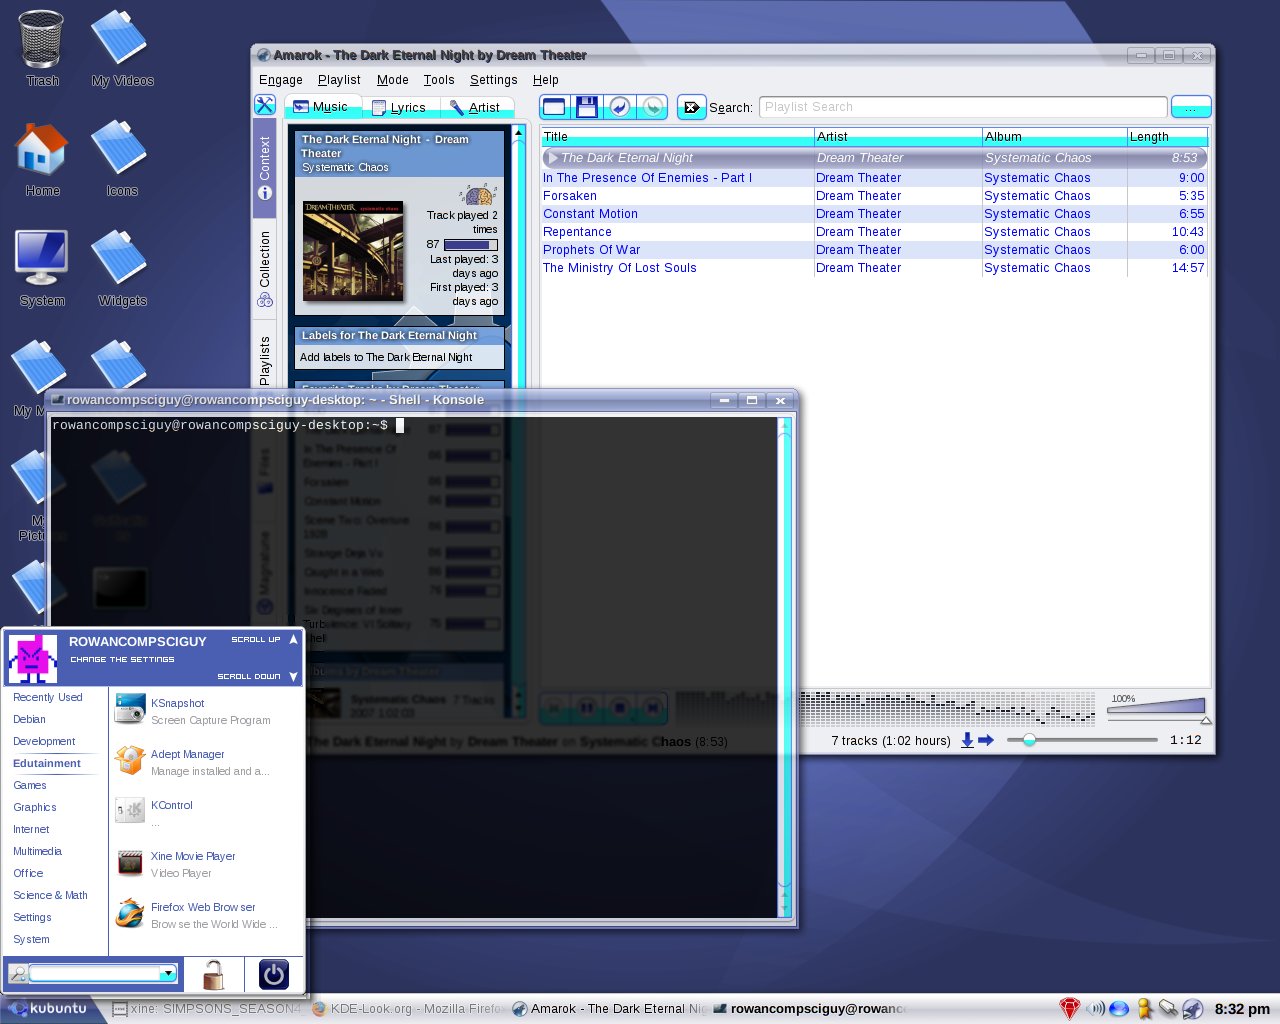Select the Repentance track row
Viewport: 1280px width, 1024px height.
[873, 232]
